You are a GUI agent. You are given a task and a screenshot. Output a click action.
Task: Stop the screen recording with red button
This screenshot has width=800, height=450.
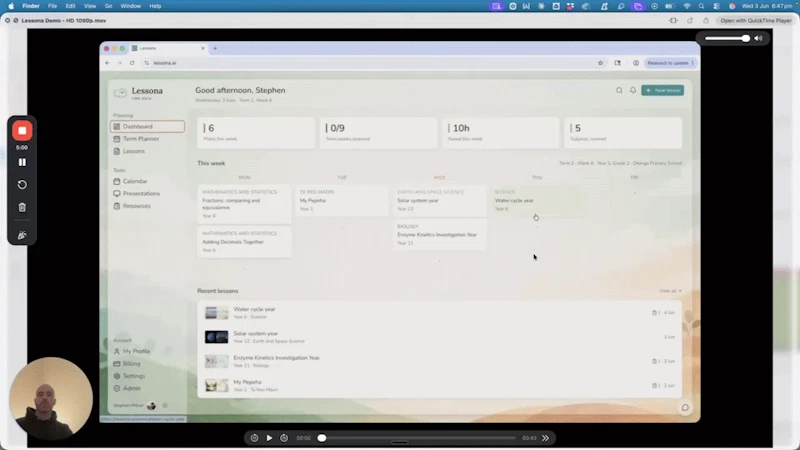pyautogui.click(x=22, y=131)
